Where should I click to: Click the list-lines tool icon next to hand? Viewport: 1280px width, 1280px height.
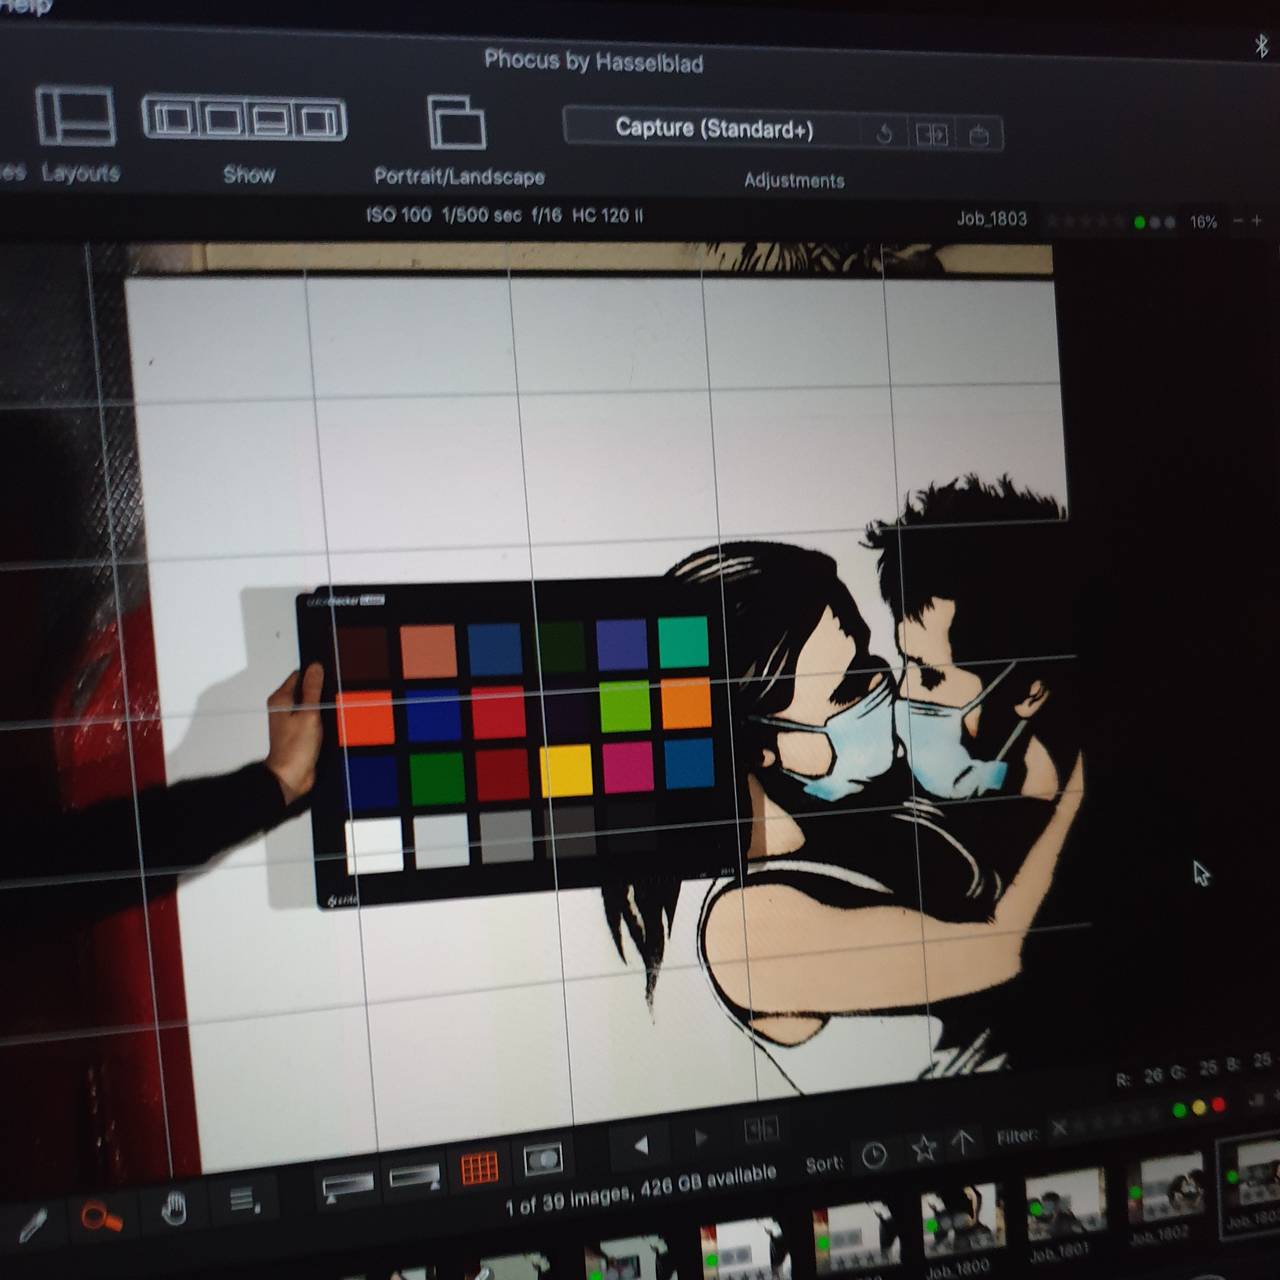tap(243, 1199)
